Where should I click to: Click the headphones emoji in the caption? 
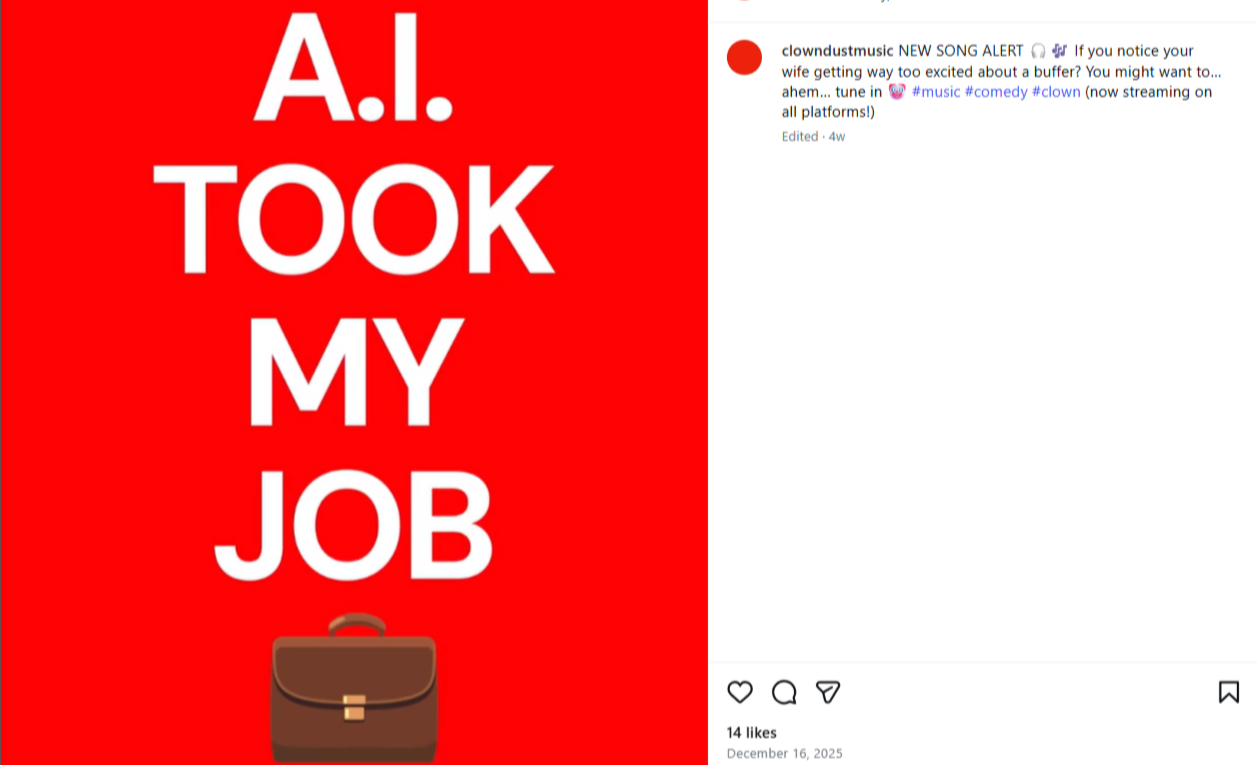click(1038, 51)
